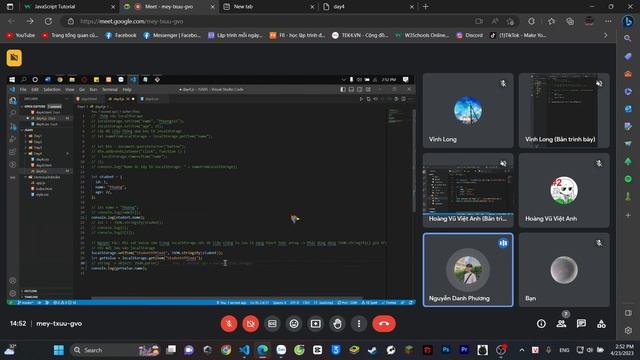Unmute the microphone in Meet controls
This screenshot has height=360, width=640.
229,324
